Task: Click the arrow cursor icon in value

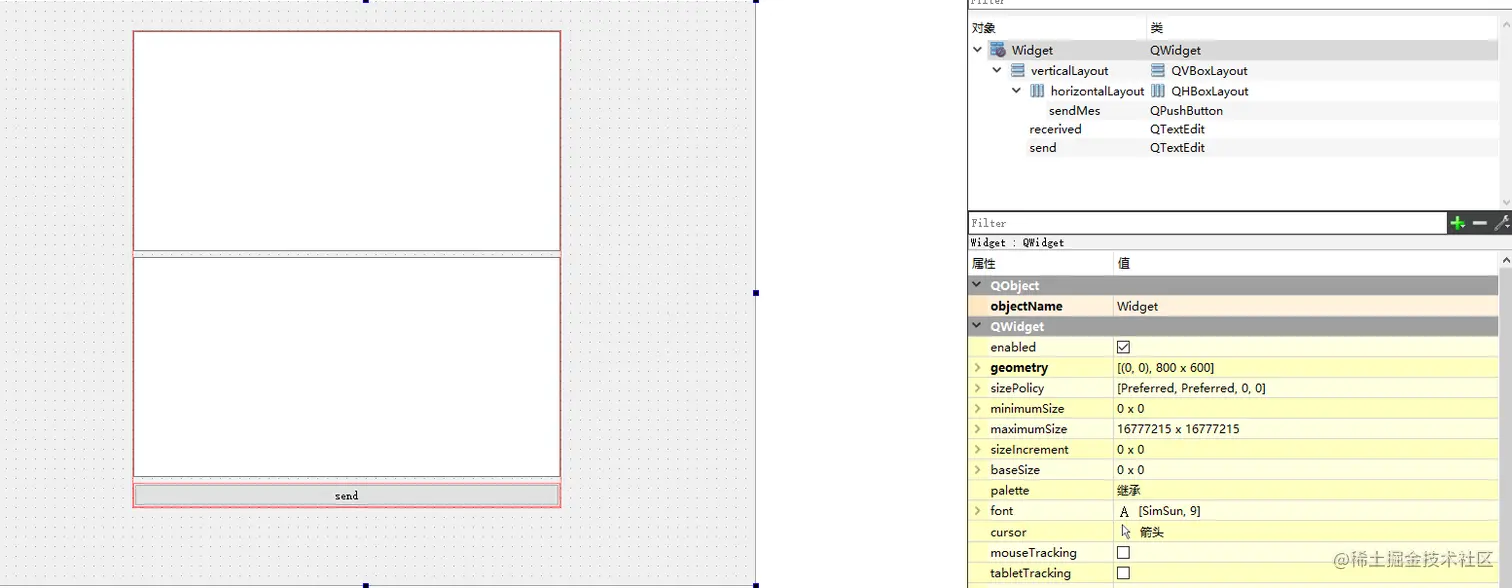Action: point(1126,532)
